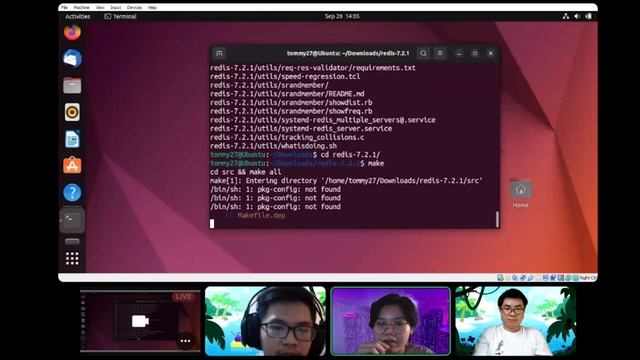
Task: Click the terminal search magnifier button
Action: click(x=423, y=53)
